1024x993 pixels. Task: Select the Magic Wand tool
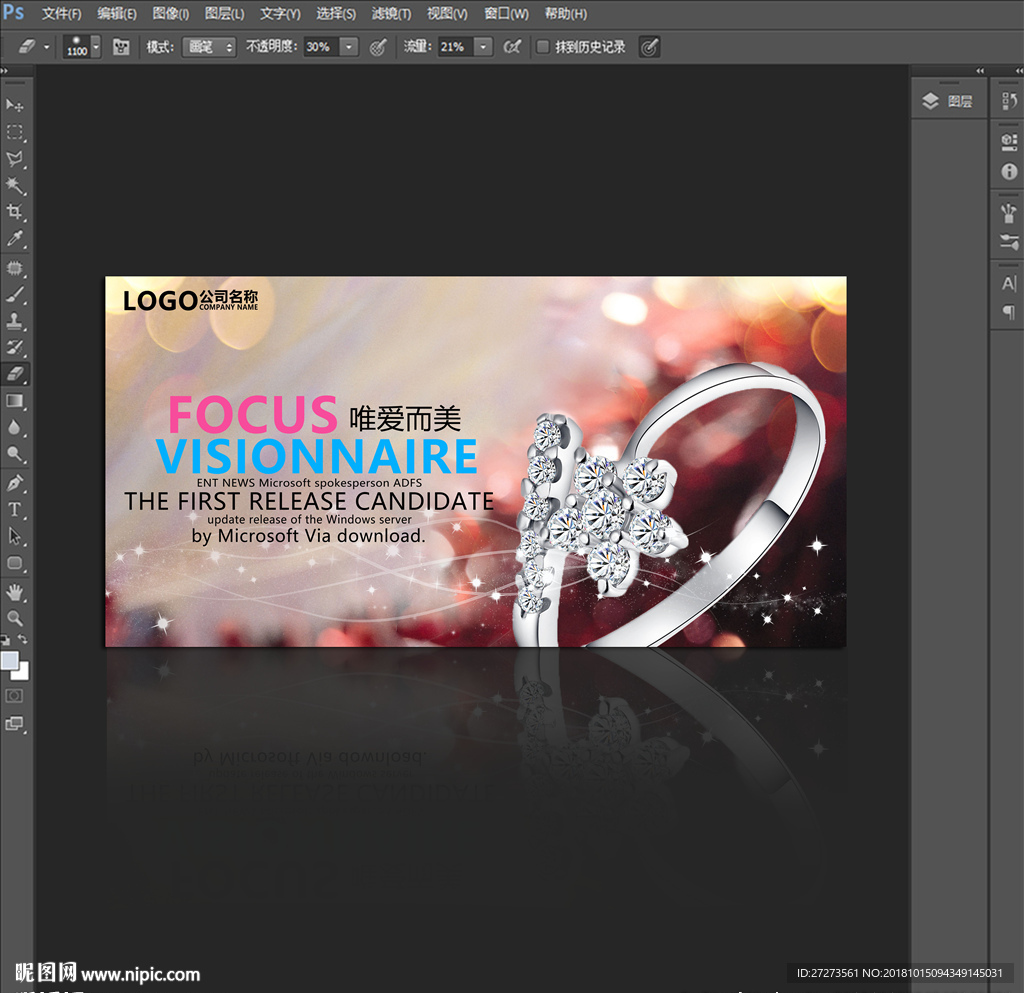15,186
